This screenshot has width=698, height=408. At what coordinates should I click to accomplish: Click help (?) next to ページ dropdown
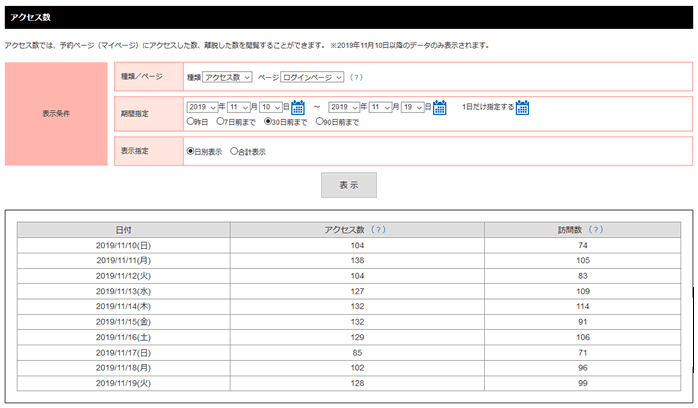pyautogui.click(x=356, y=77)
